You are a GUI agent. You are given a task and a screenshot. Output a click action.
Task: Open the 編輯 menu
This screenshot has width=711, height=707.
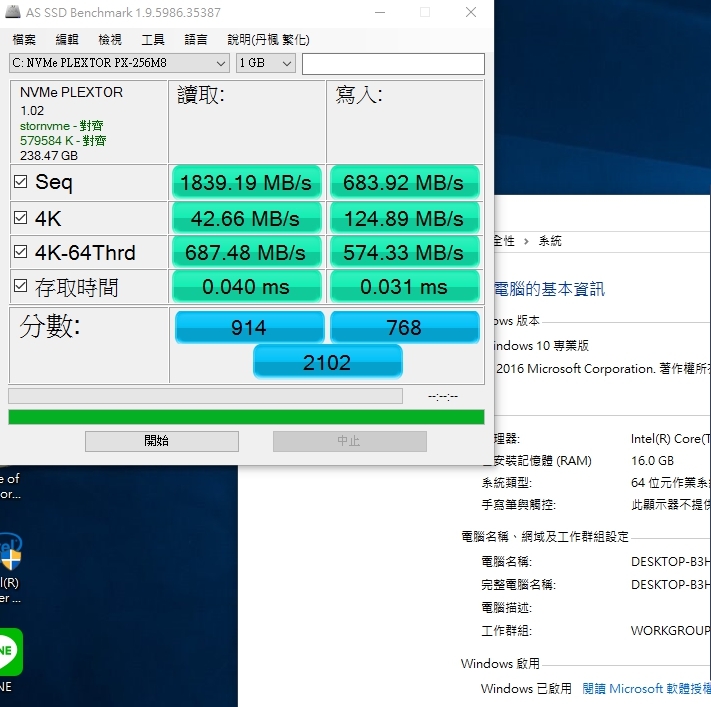click(x=67, y=39)
